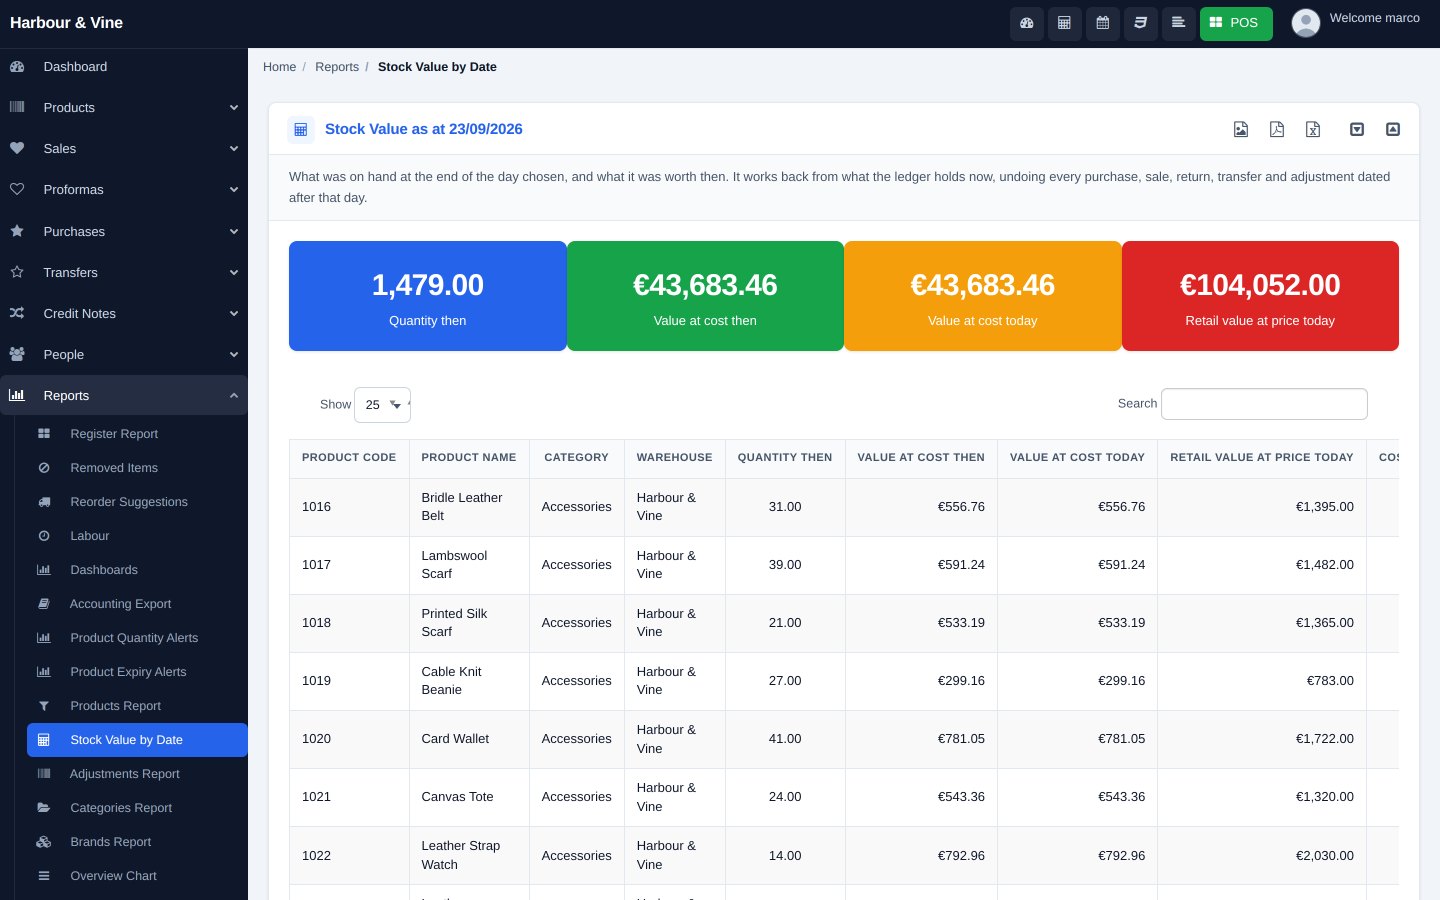This screenshot has width=1440, height=900.
Task: Click the Home breadcrumb link
Action: (279, 67)
